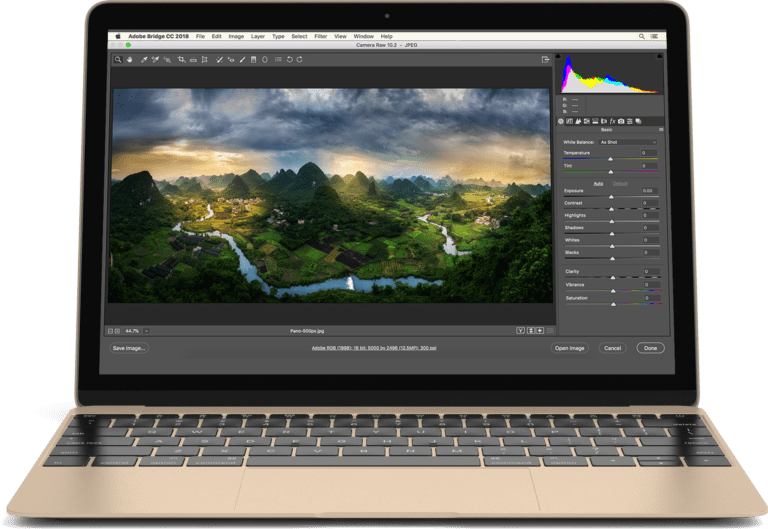This screenshot has width=768, height=529.
Task: Select the Crop tool
Action: 182,59
